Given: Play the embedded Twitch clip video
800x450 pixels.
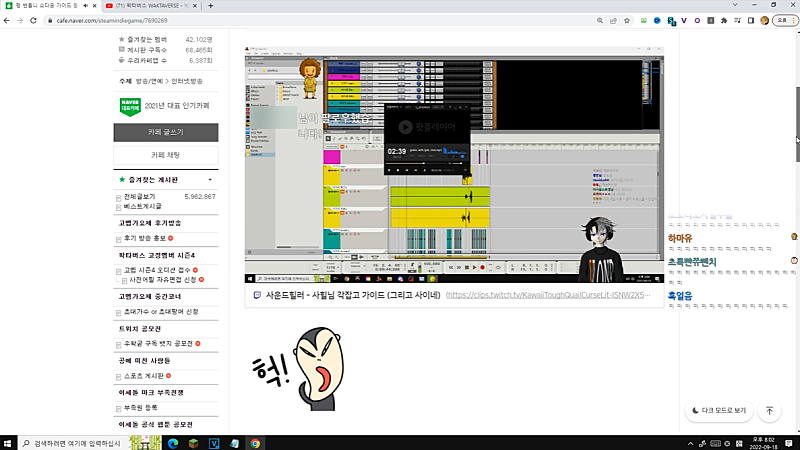Looking at the screenshot, I should (x=454, y=165).
